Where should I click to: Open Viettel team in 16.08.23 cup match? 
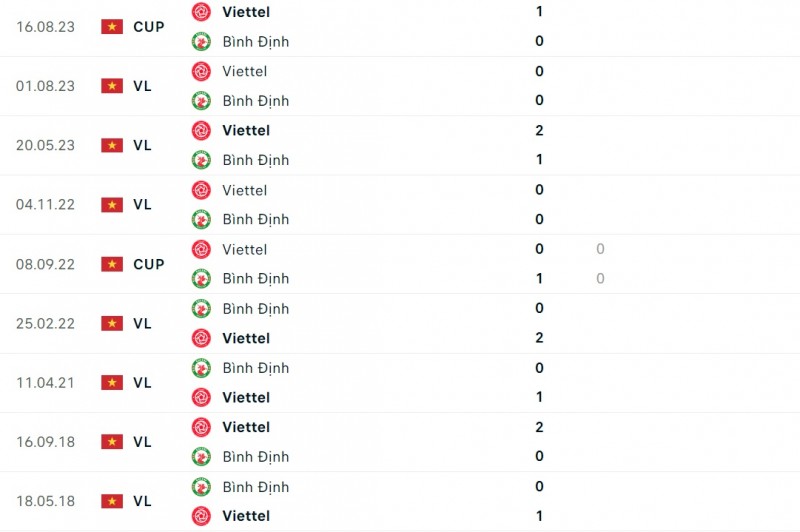[245, 12]
